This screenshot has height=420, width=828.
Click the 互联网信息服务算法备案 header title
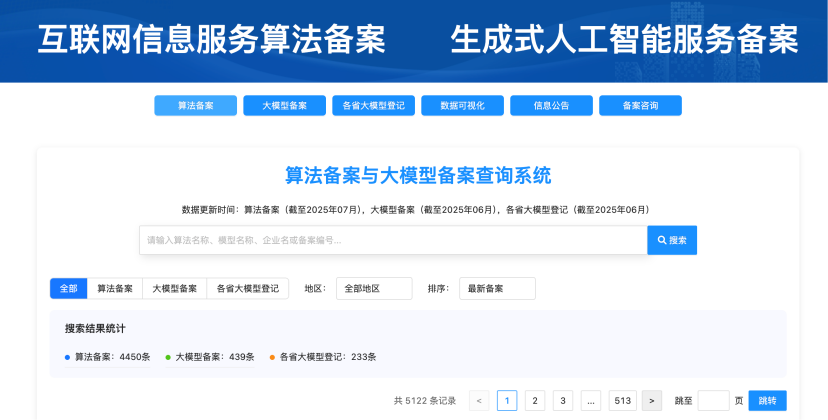point(212,40)
